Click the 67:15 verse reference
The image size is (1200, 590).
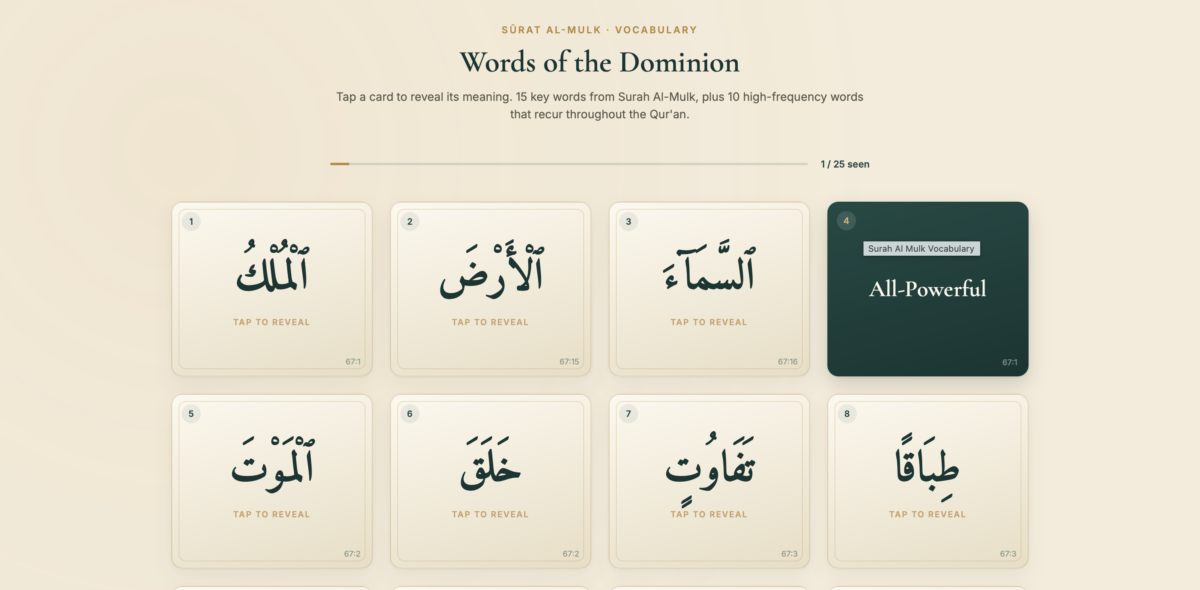click(x=569, y=362)
